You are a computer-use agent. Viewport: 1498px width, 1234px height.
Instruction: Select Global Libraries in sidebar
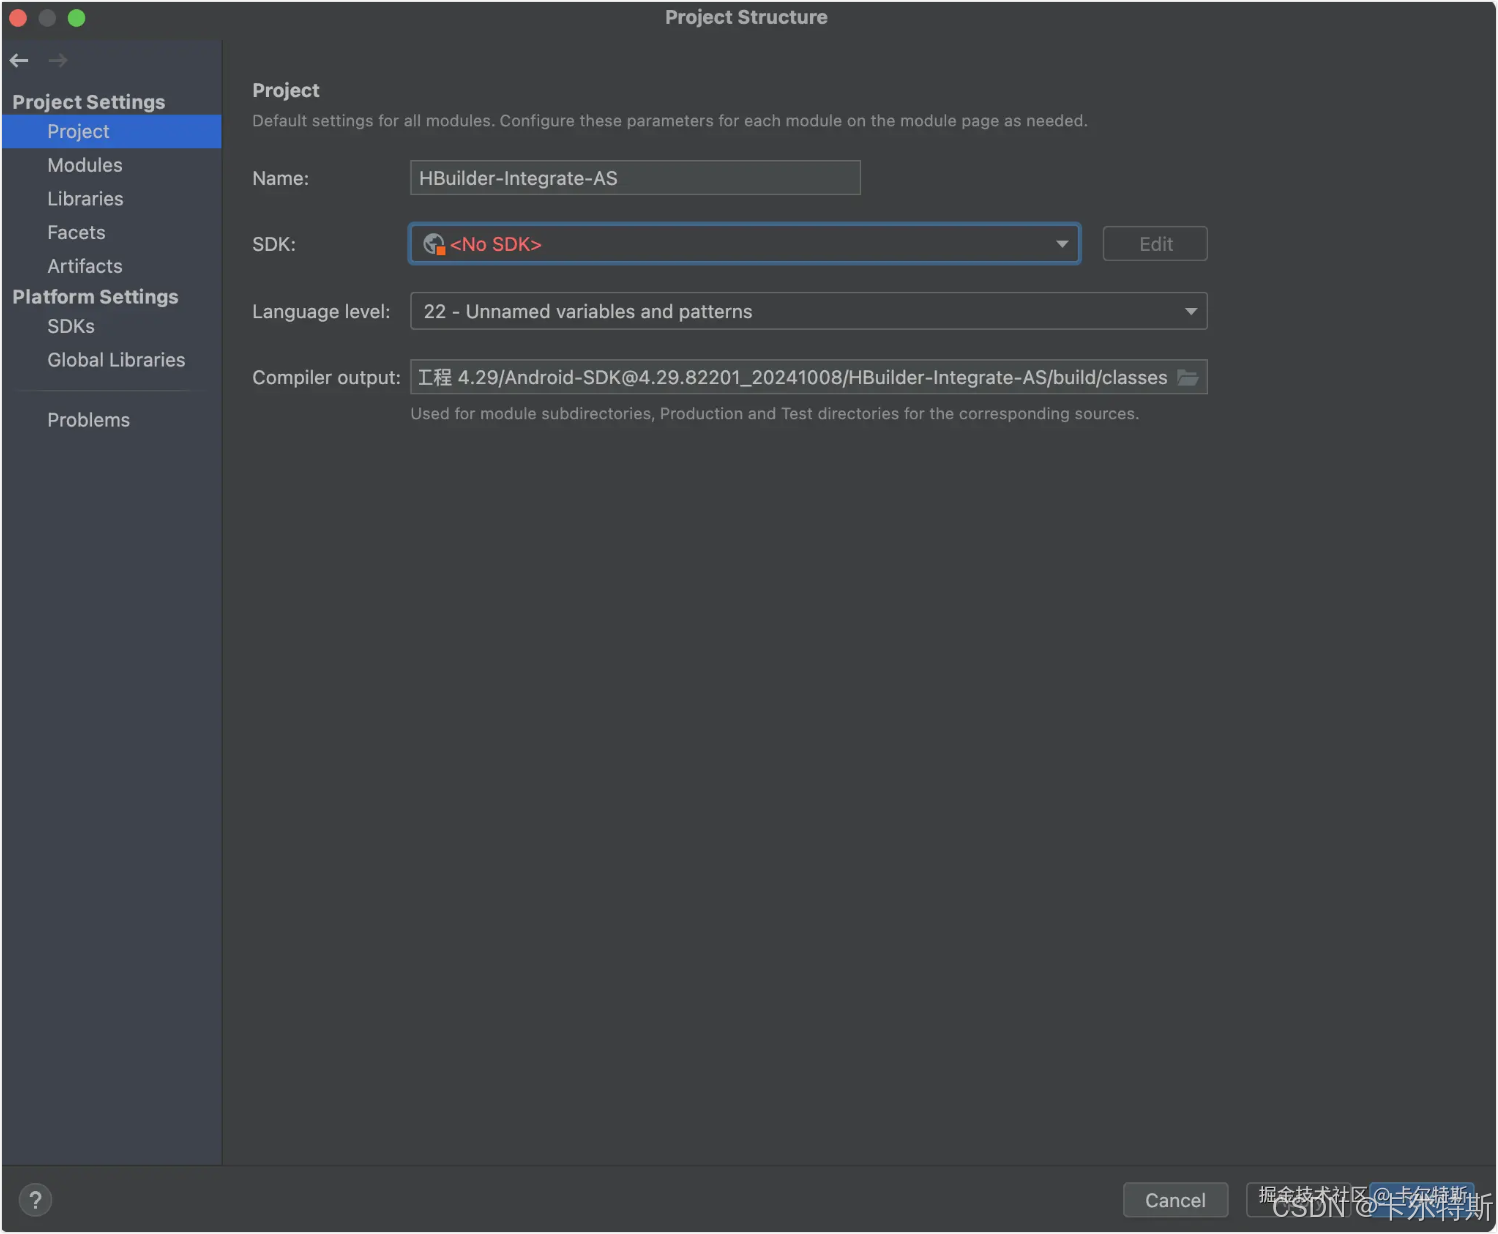(116, 360)
